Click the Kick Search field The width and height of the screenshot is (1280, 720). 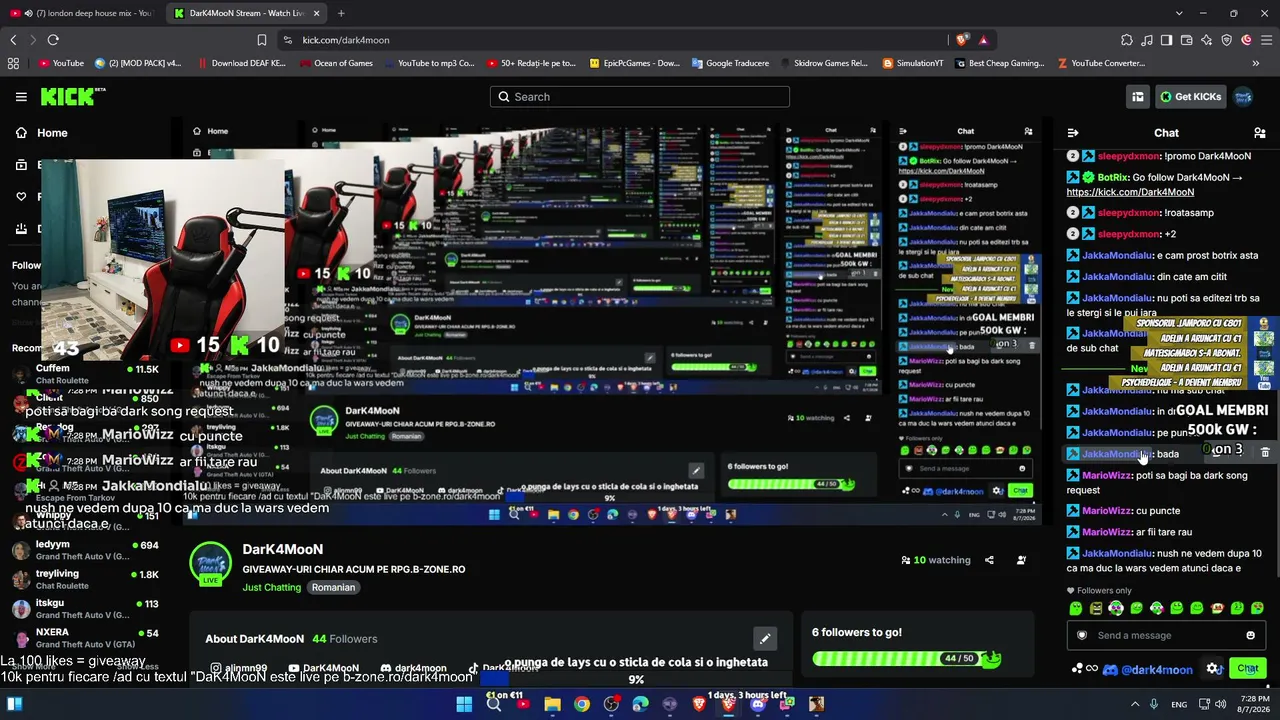(x=640, y=97)
